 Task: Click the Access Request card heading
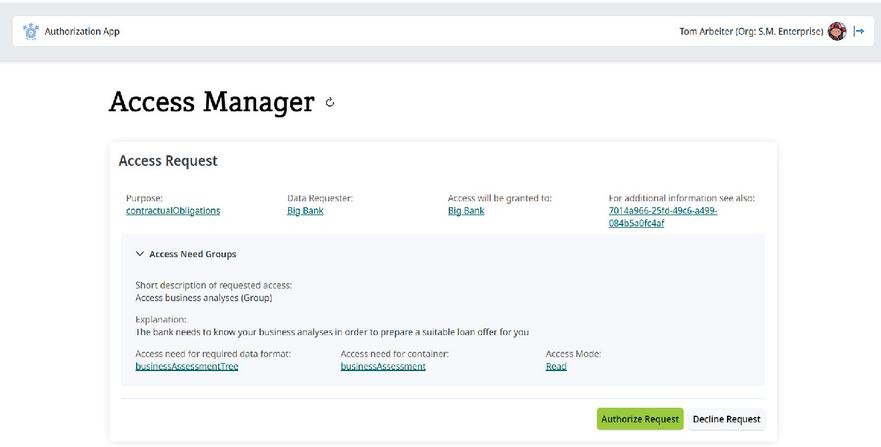(168, 161)
